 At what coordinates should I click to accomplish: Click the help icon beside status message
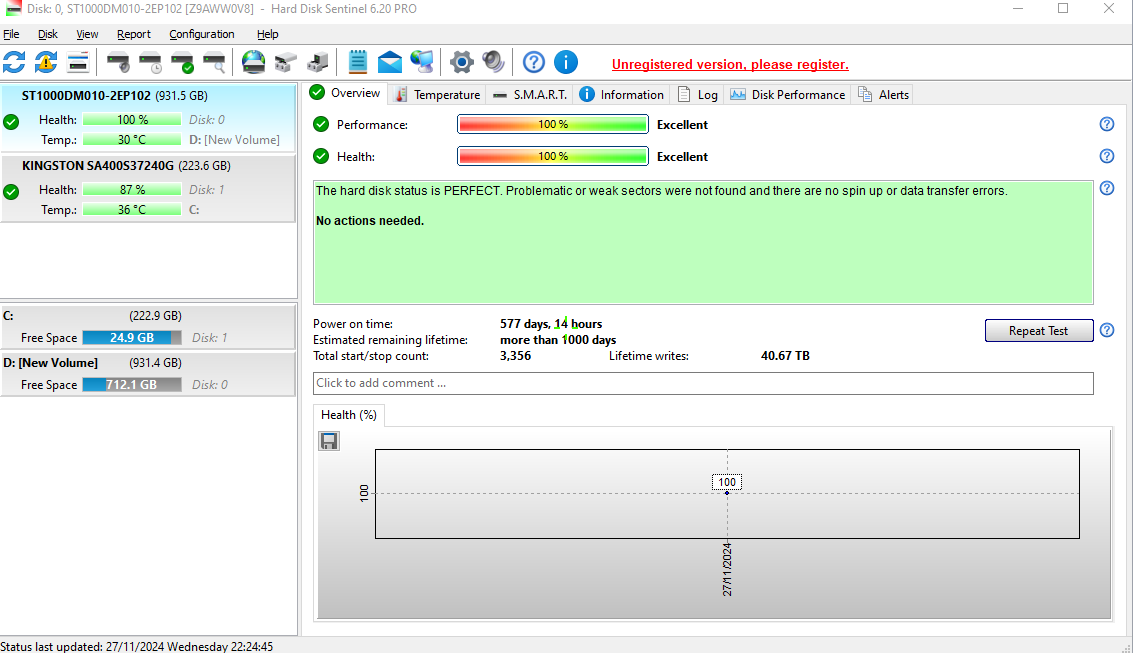point(1106,188)
